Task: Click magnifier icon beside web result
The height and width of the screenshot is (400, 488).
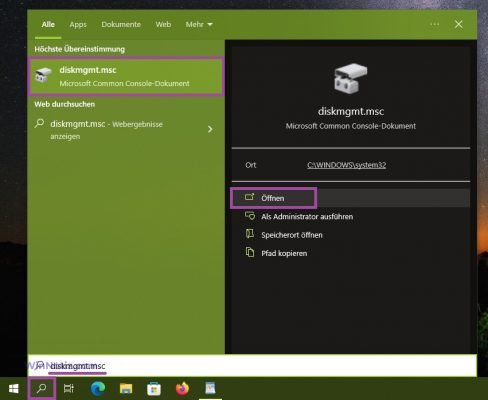Action: pyautogui.click(x=39, y=124)
